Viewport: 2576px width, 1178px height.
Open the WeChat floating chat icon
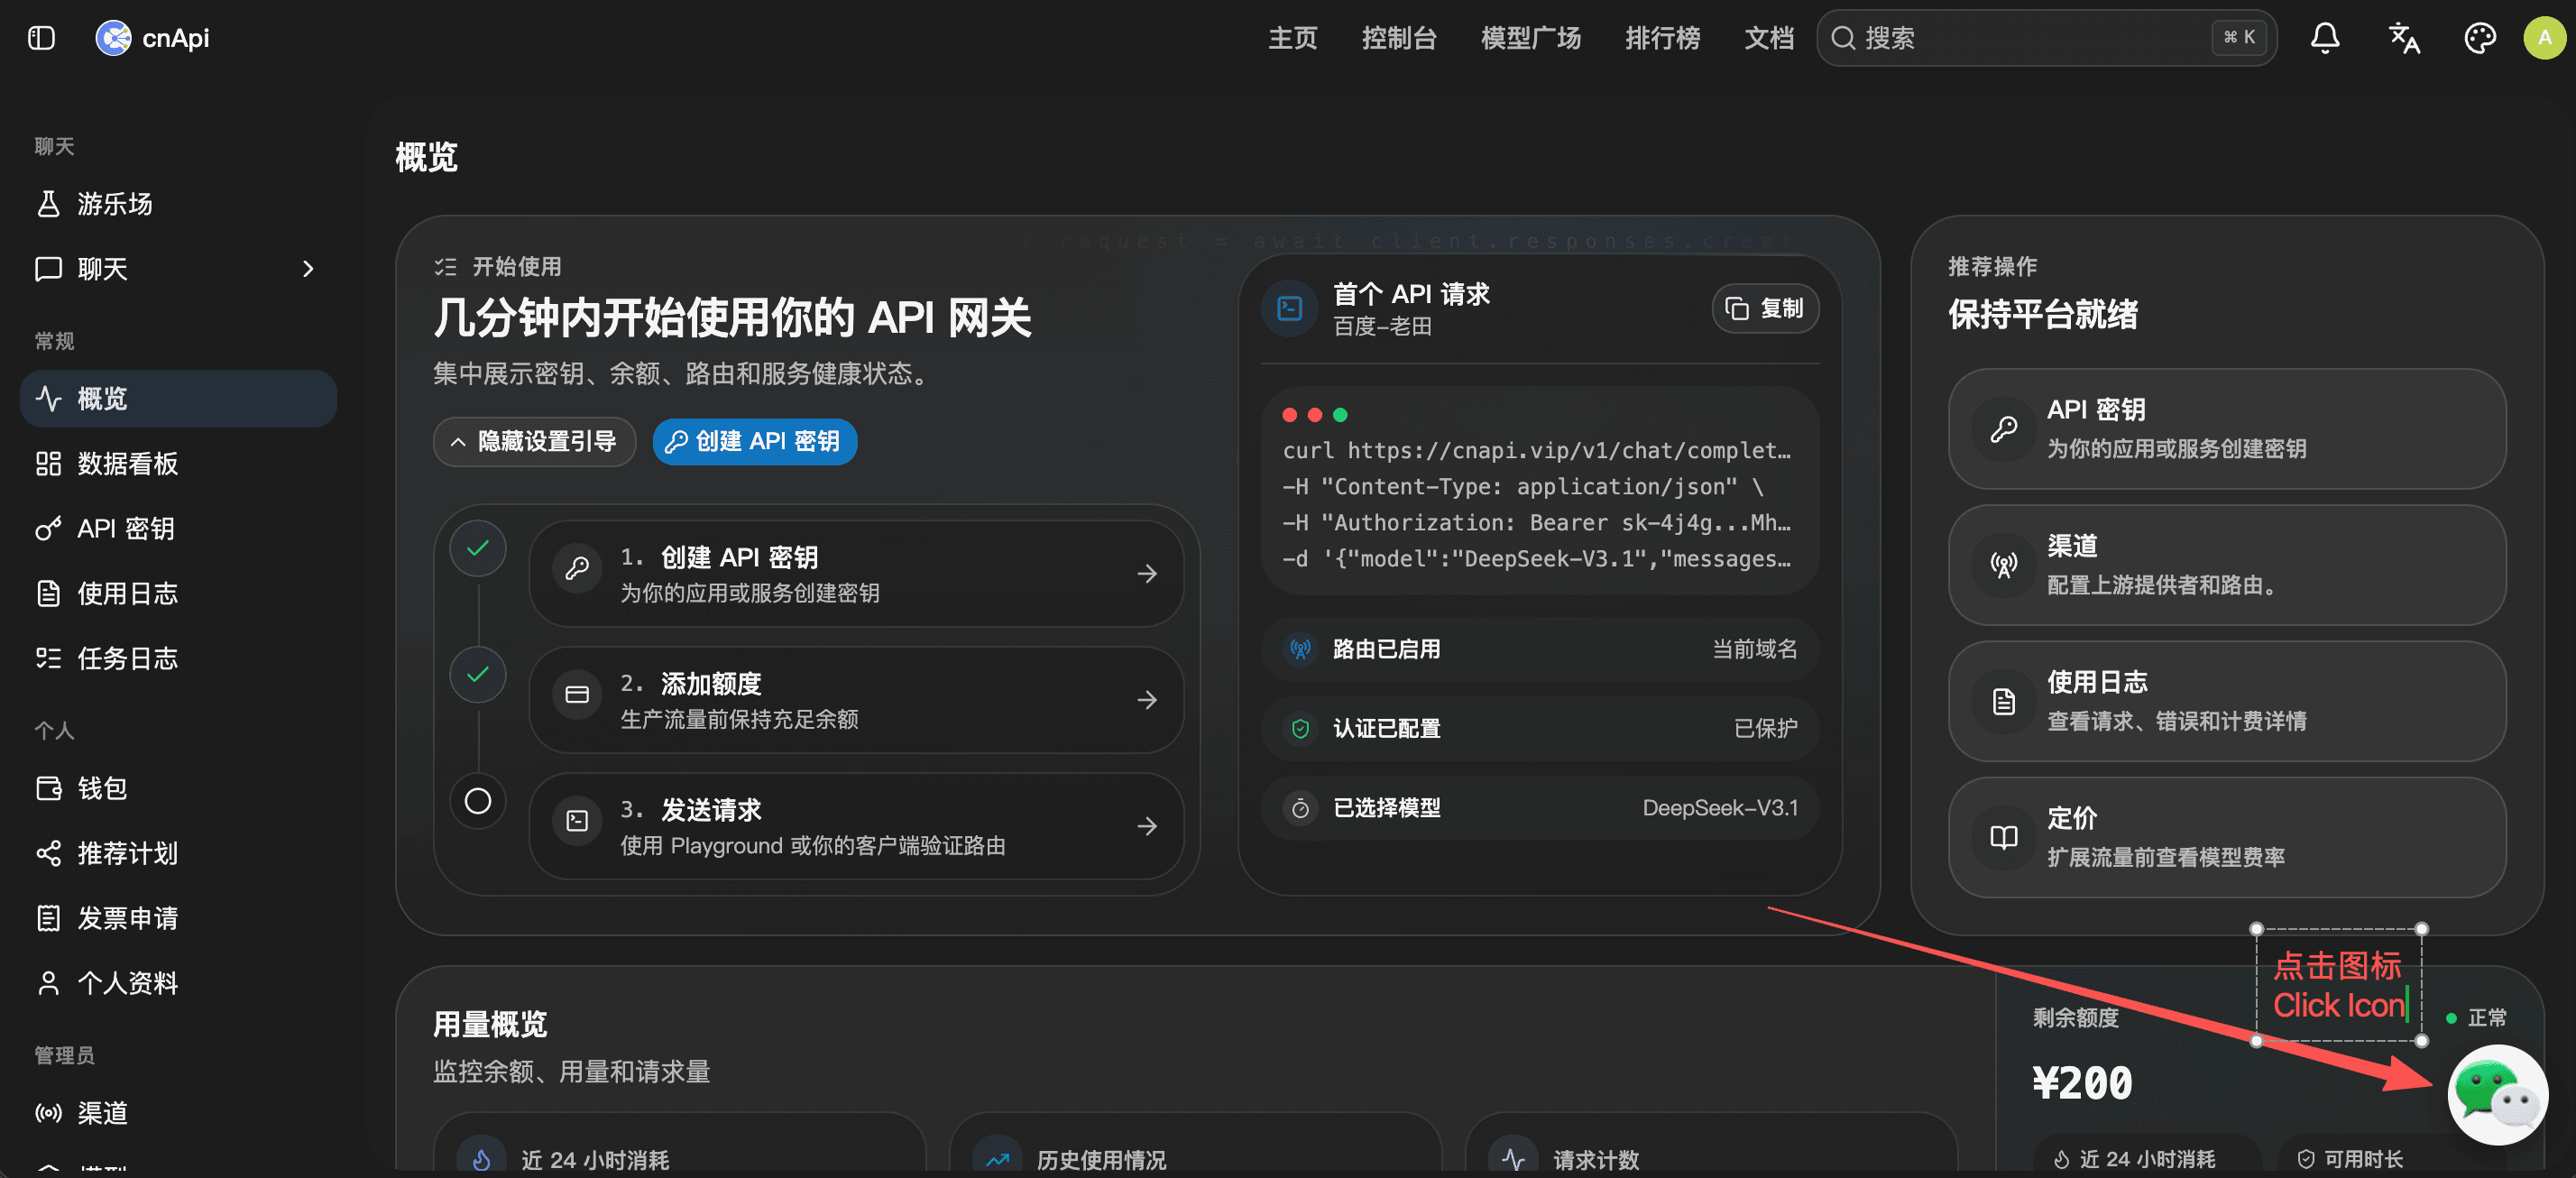[x=2497, y=1094]
